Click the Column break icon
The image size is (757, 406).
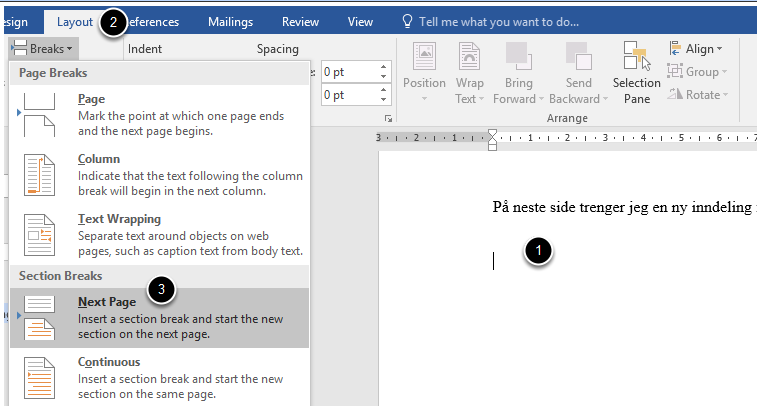pyautogui.click(x=39, y=175)
